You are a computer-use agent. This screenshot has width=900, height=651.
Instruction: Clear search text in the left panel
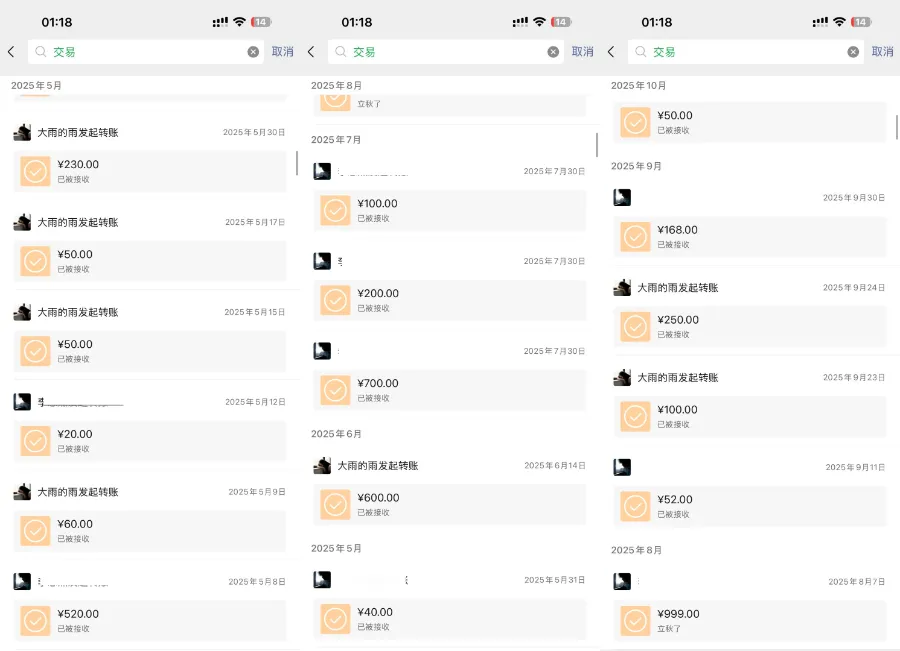point(253,52)
